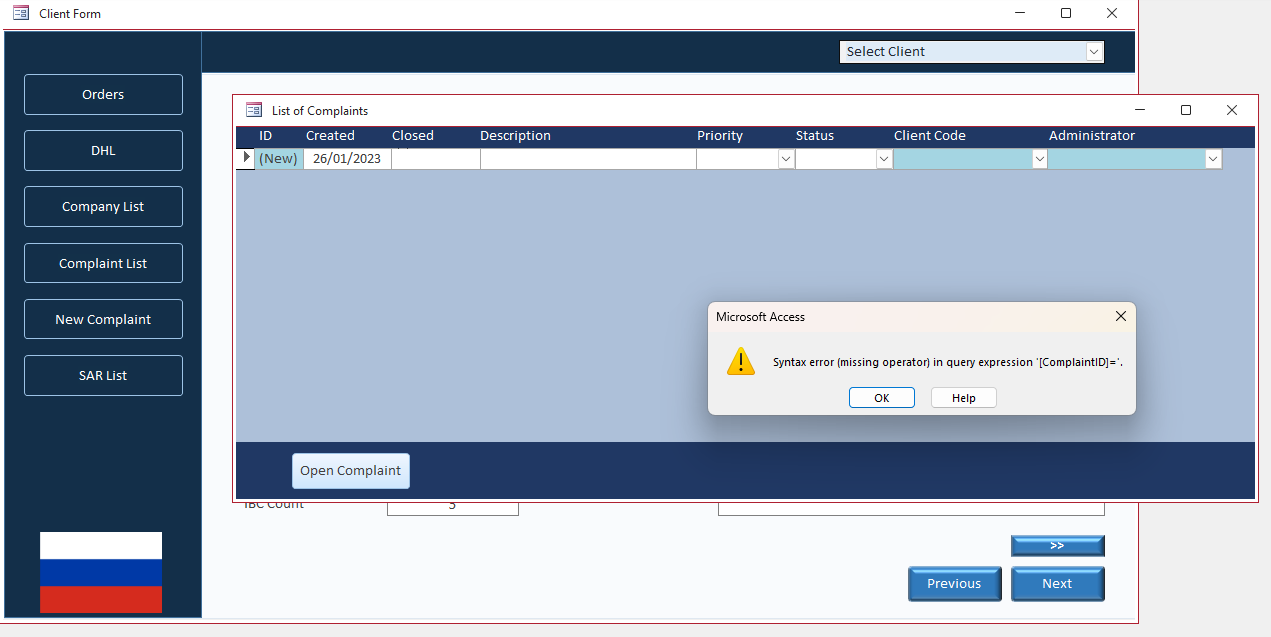Screen dimensions: 1271x637
Task: Expand the Administrator dropdown
Action: click(x=1213, y=159)
